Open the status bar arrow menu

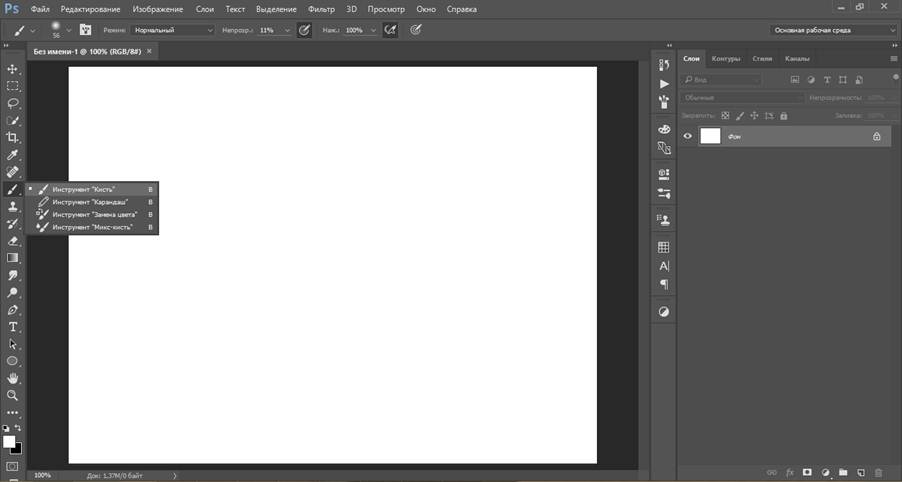pyautogui.click(x=175, y=476)
